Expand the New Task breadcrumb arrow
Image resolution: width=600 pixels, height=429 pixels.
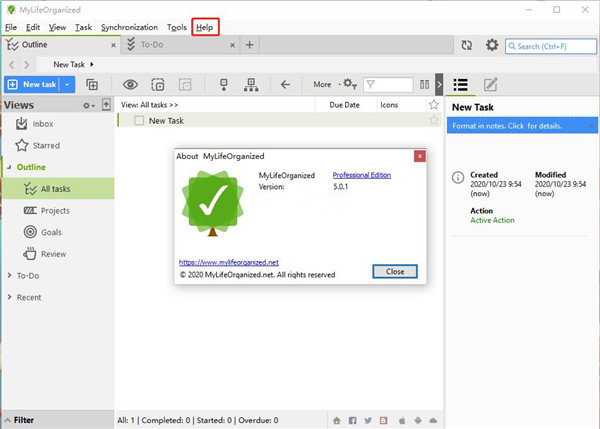tap(92, 64)
